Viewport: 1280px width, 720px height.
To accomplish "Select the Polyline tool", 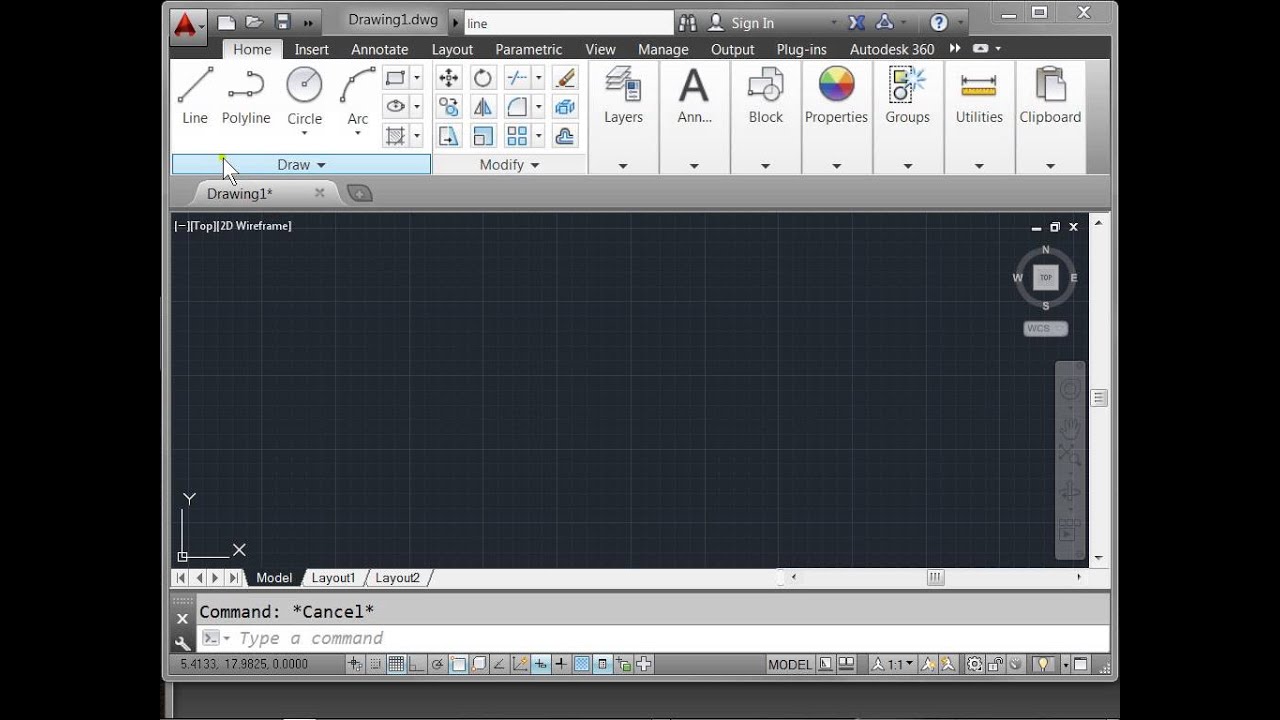I will (x=246, y=96).
